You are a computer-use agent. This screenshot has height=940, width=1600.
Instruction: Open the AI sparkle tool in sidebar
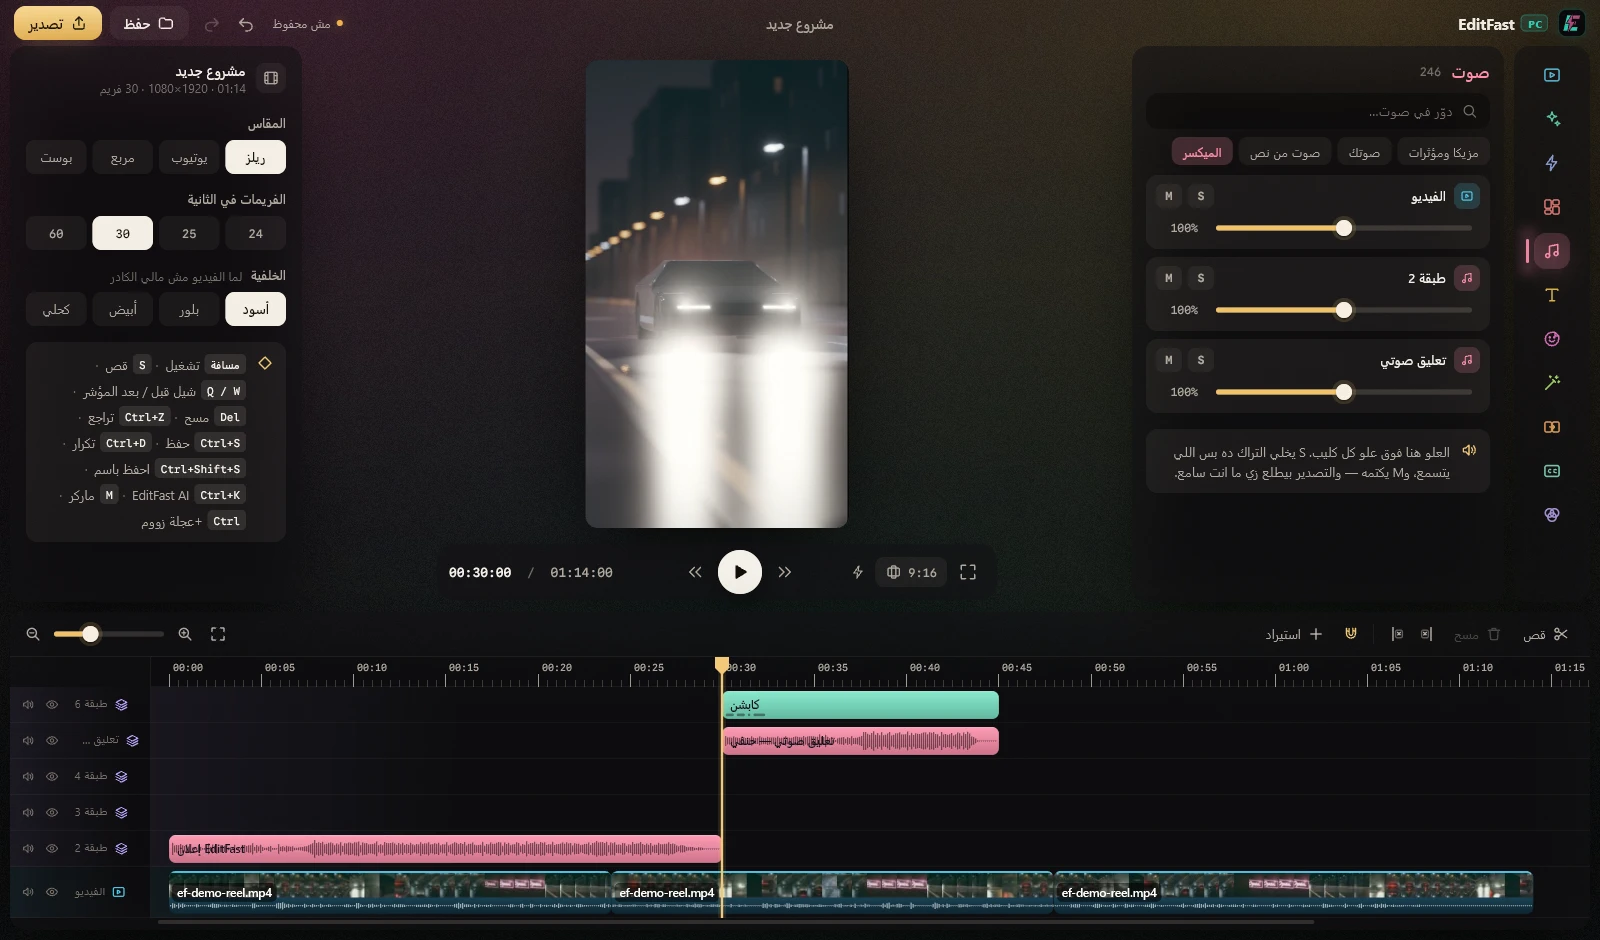pyautogui.click(x=1552, y=119)
